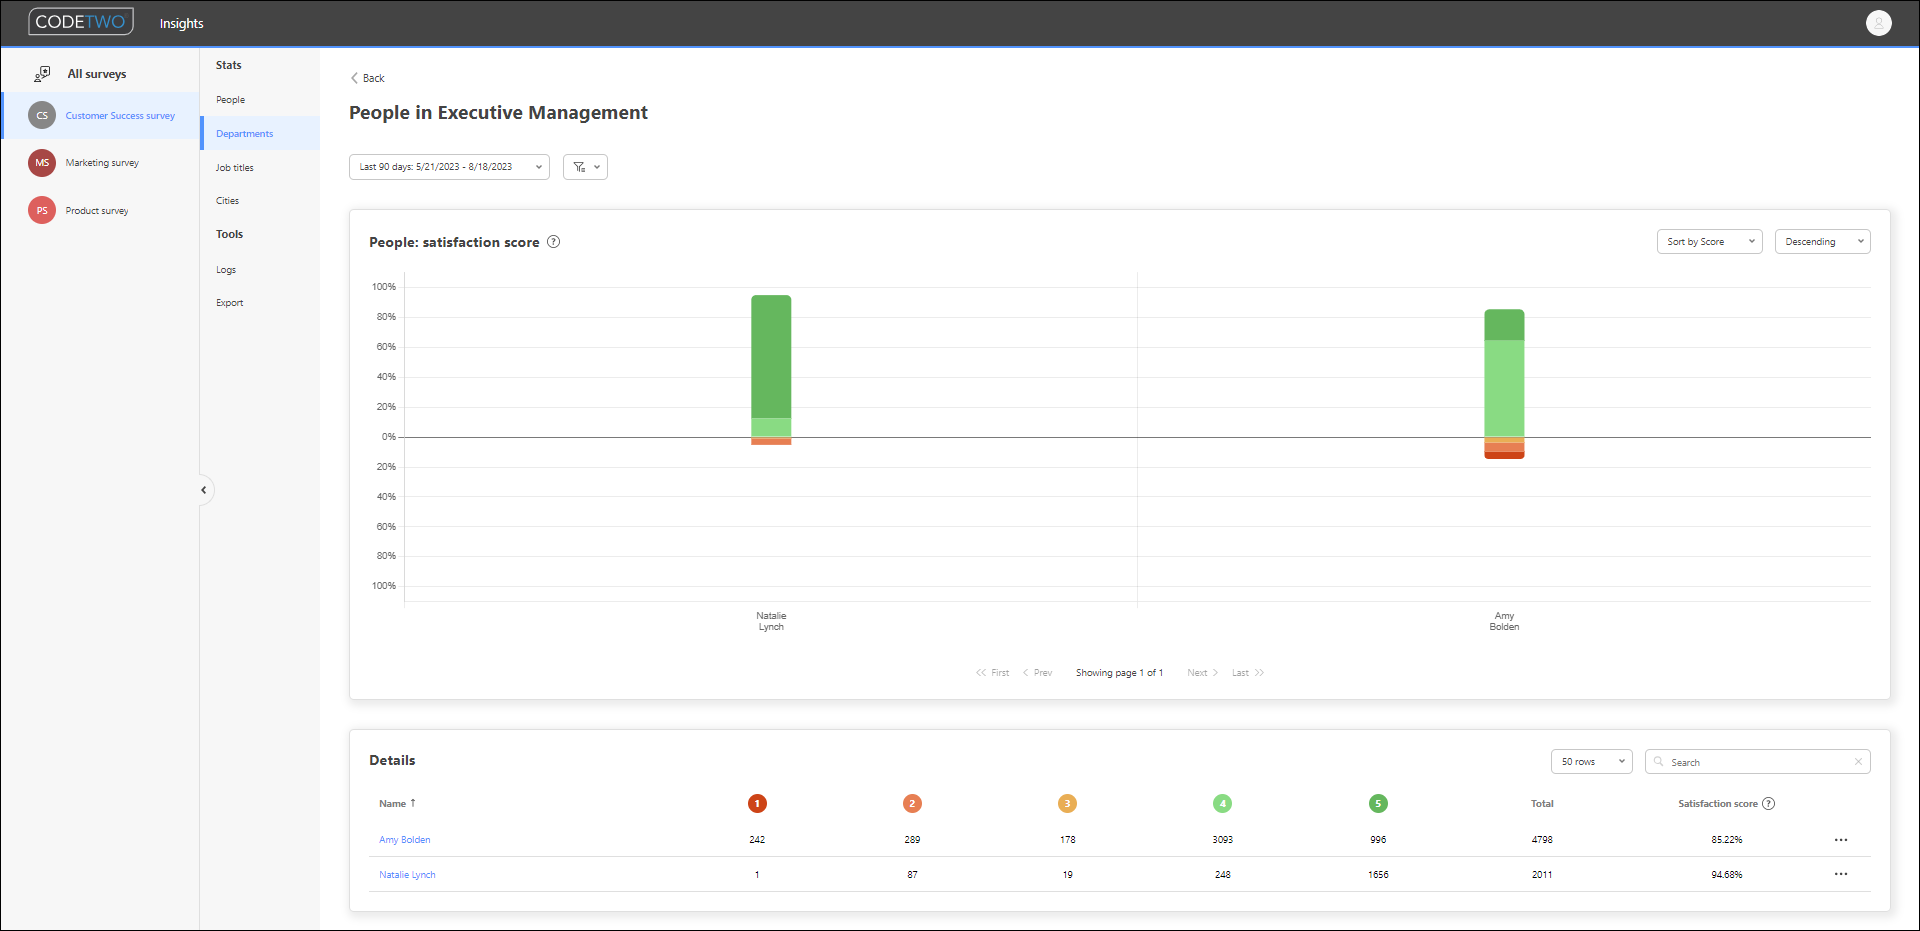Click All surveys label
Screen dimensions: 1920x931
97,74
